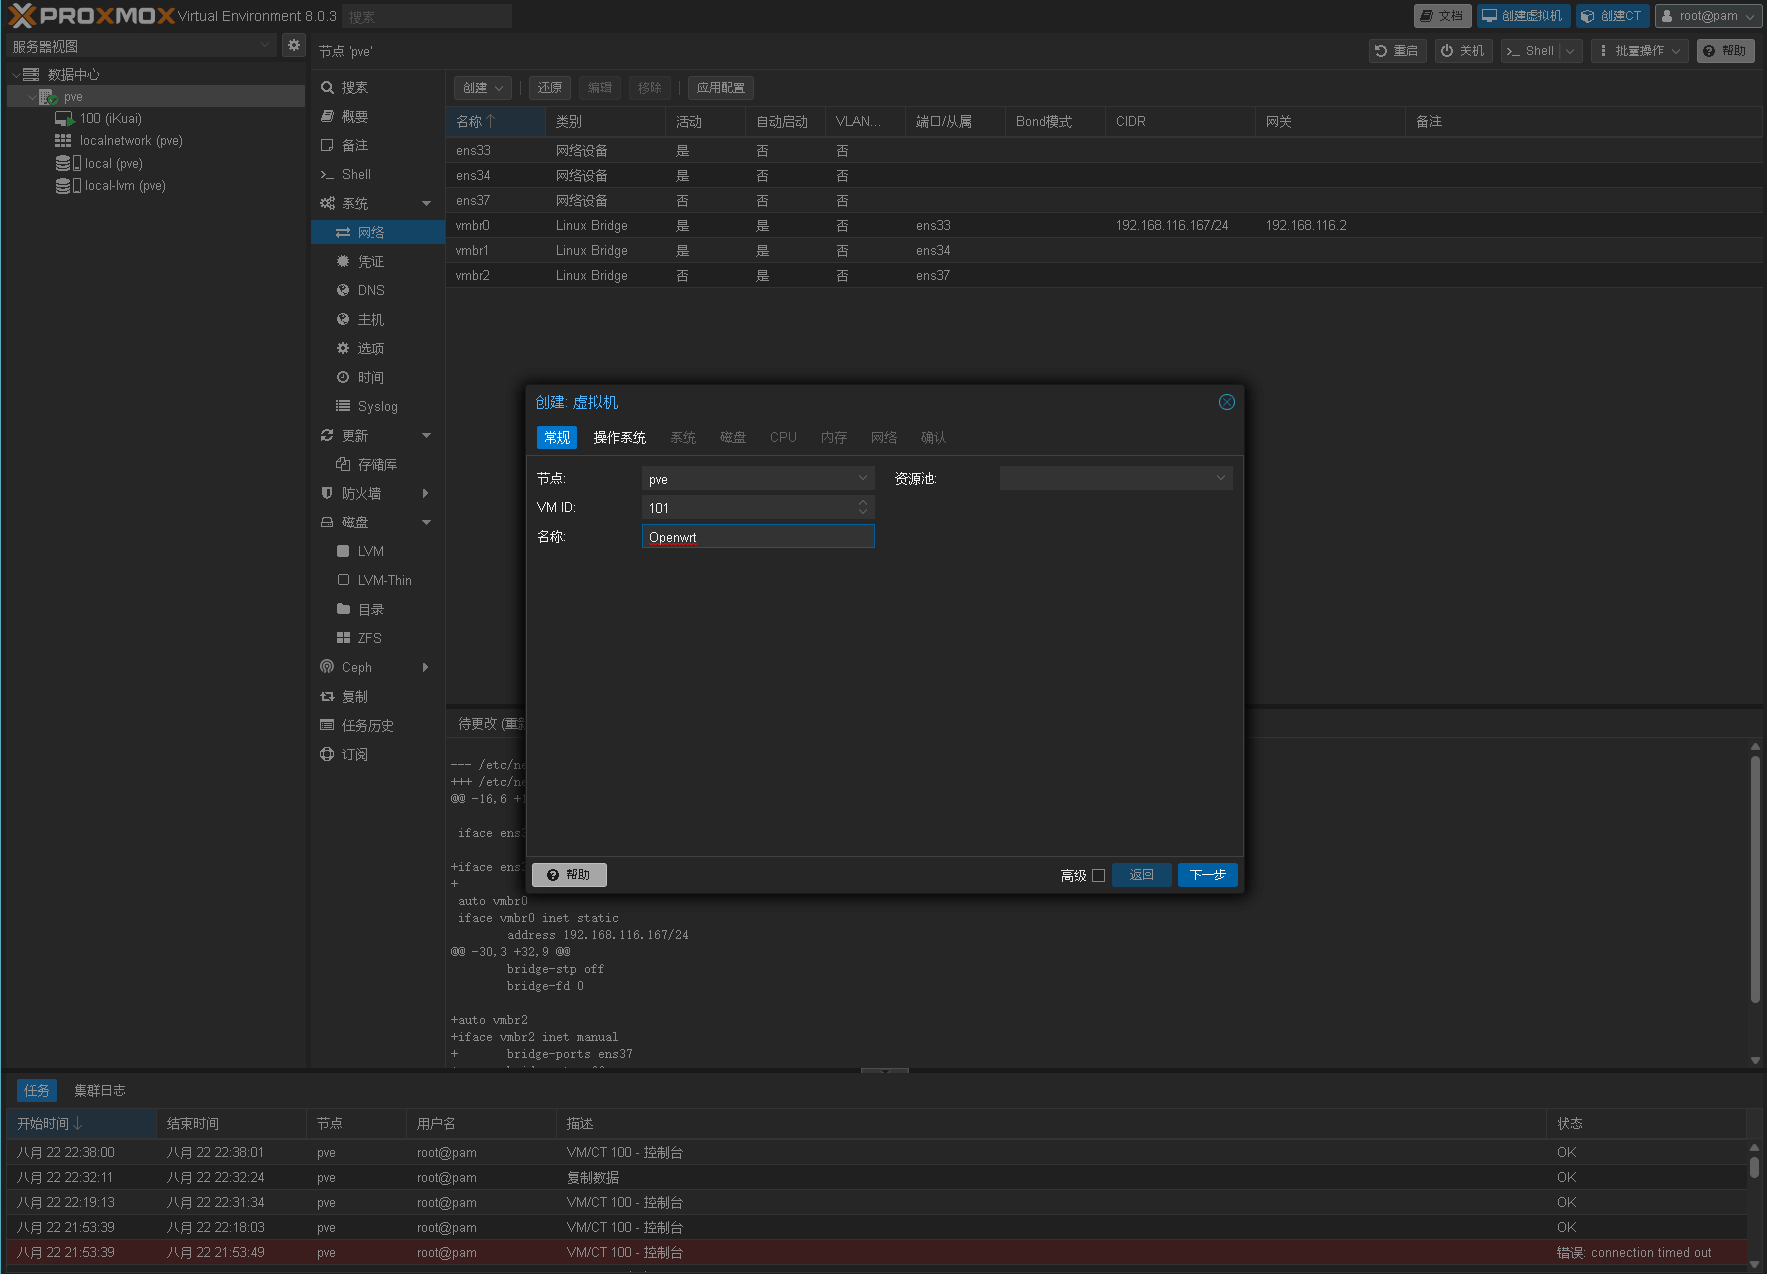Screen dimensions: 1767x1274
Task: Expand the 防火墙 firewall submenu arrow
Action: click(x=426, y=493)
